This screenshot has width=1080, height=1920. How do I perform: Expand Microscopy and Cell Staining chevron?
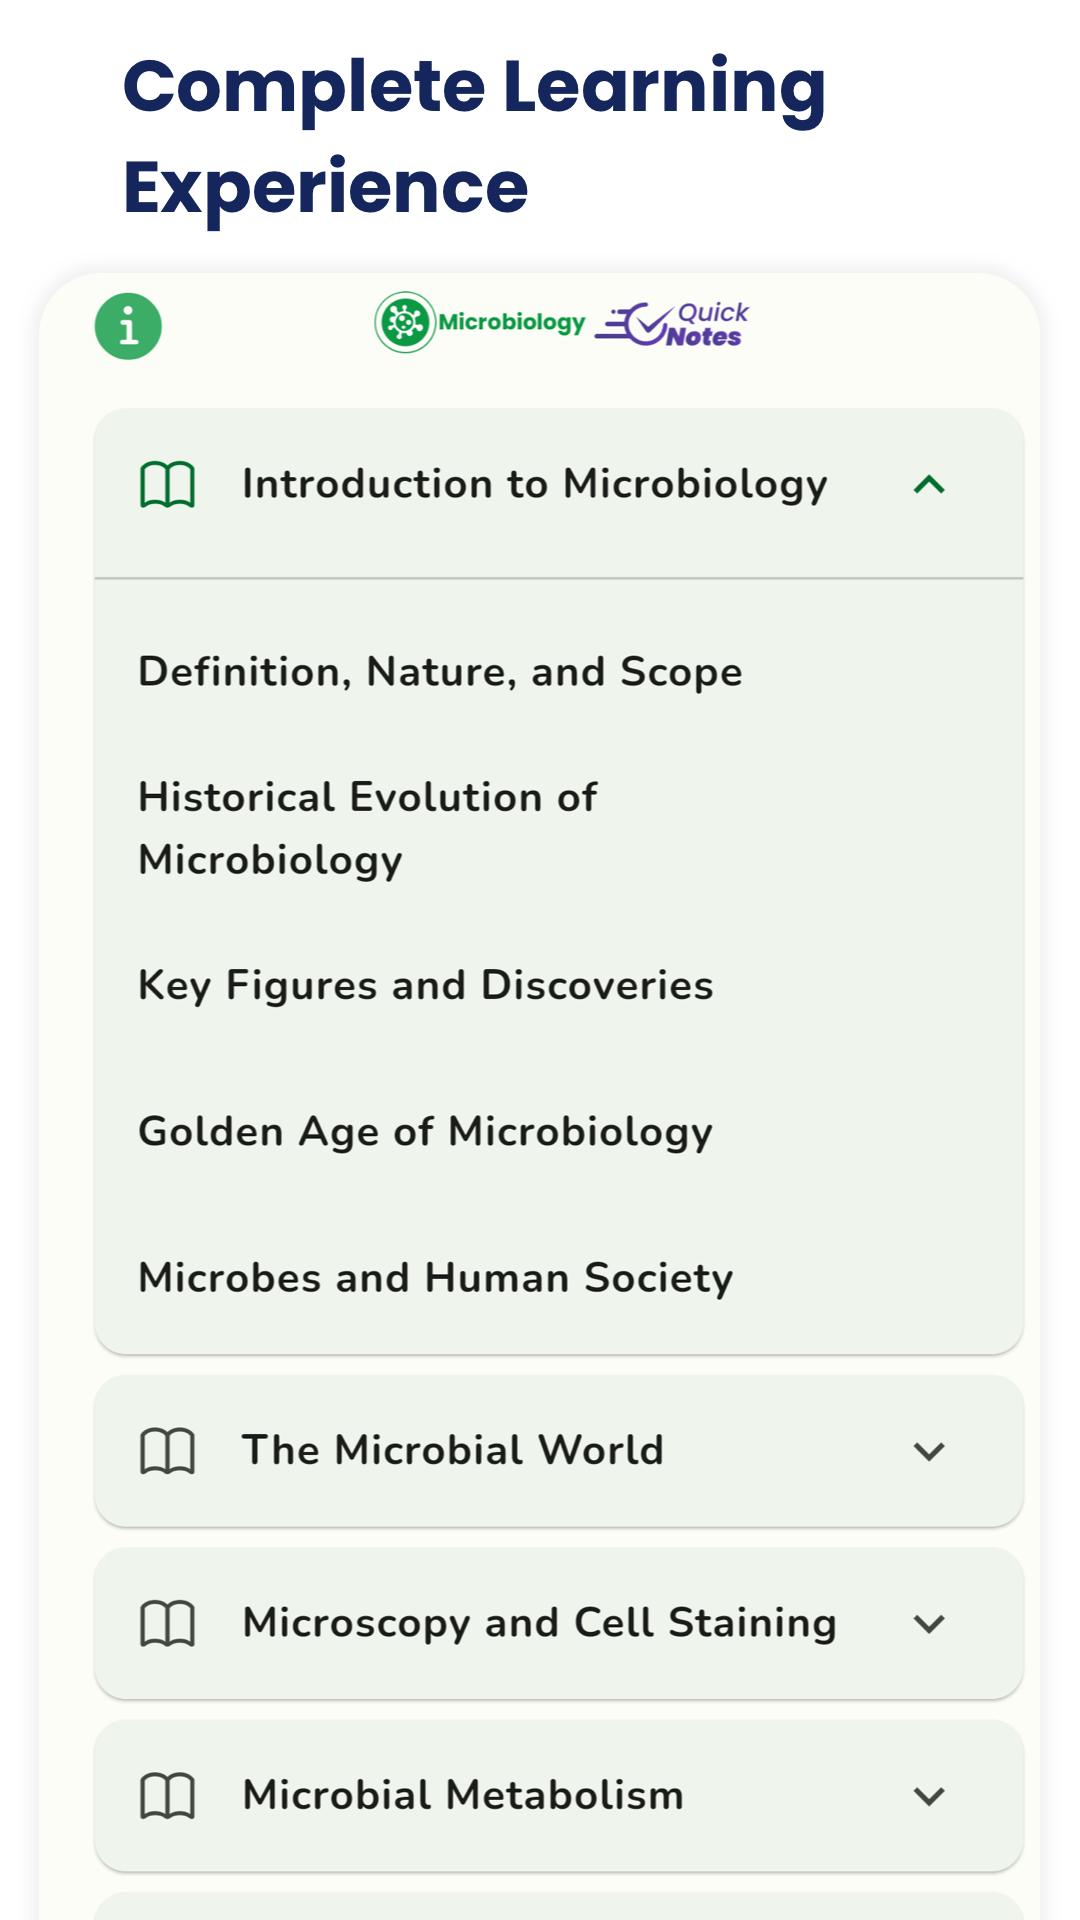pos(929,1623)
